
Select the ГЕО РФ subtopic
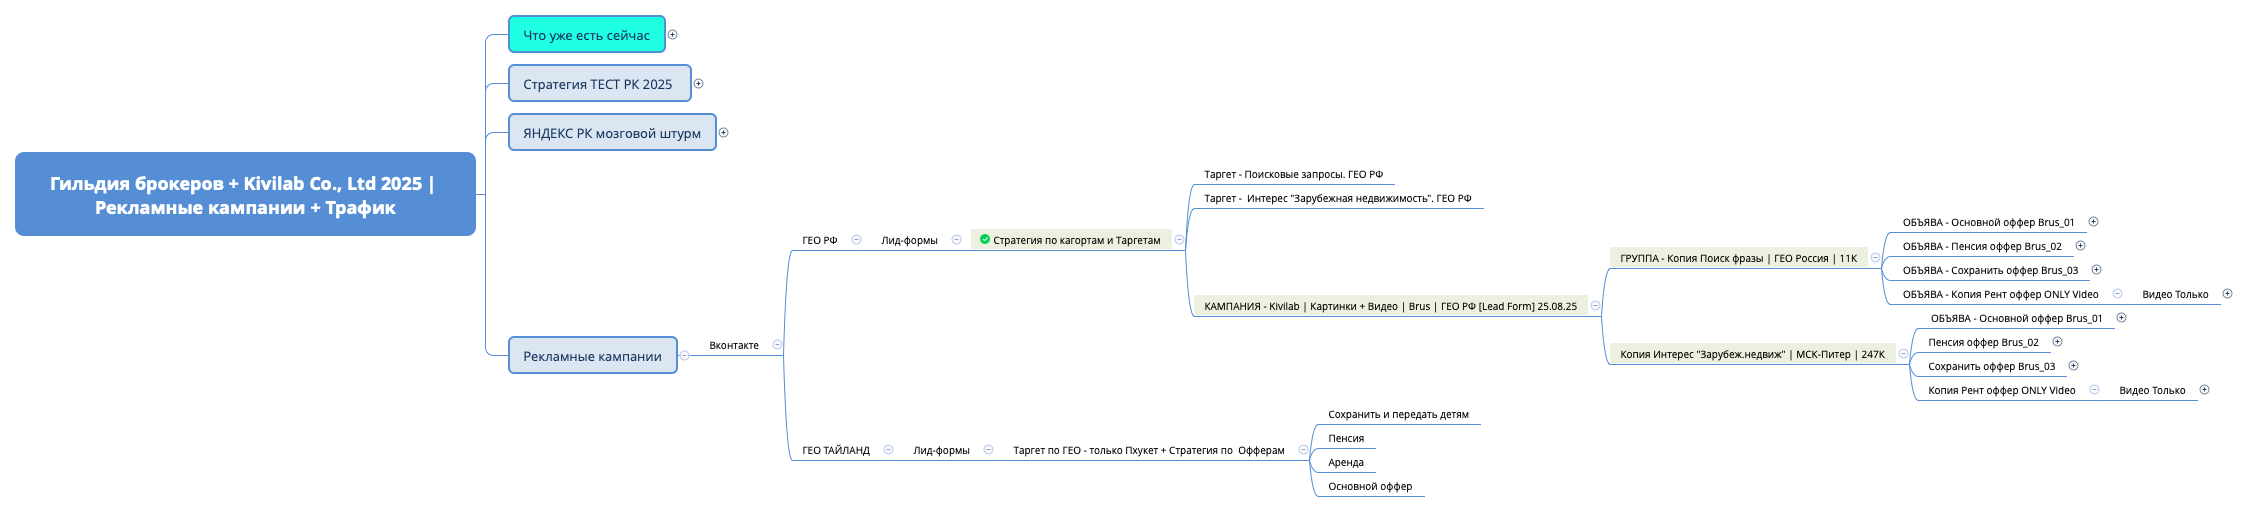[x=820, y=240]
